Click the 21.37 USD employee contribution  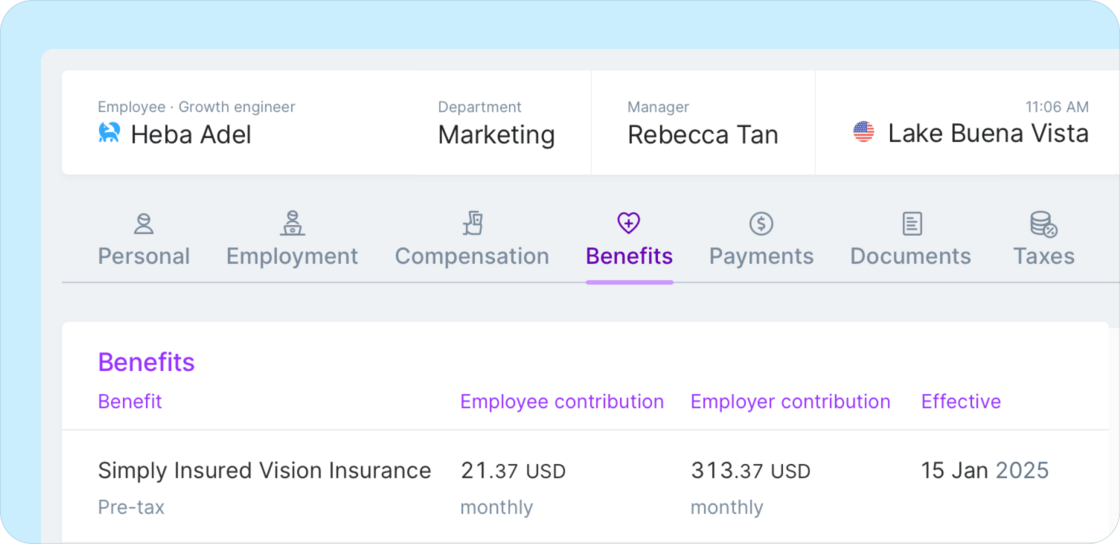coord(513,470)
